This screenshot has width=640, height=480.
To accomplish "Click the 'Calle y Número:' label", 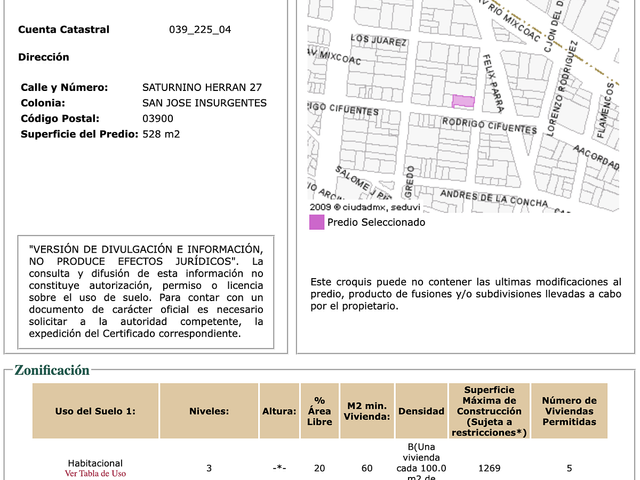I will click(x=64, y=87).
